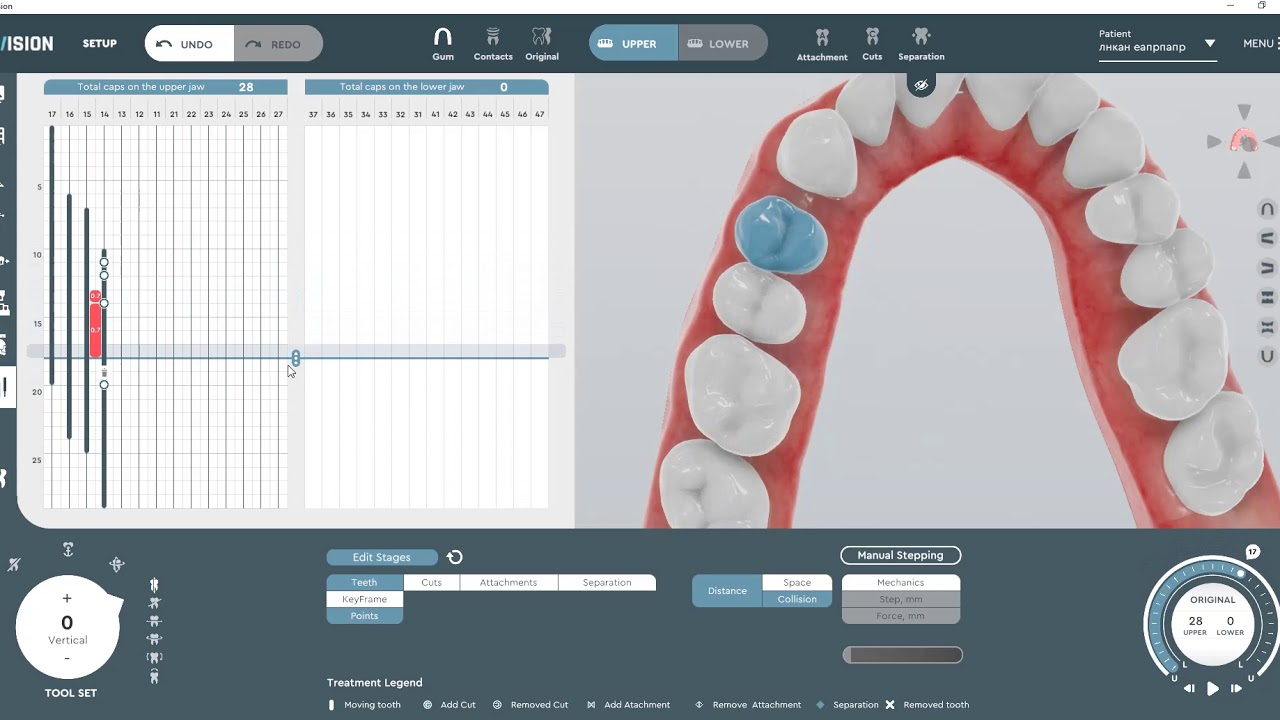Select the tooth with top arc tool

(154, 677)
